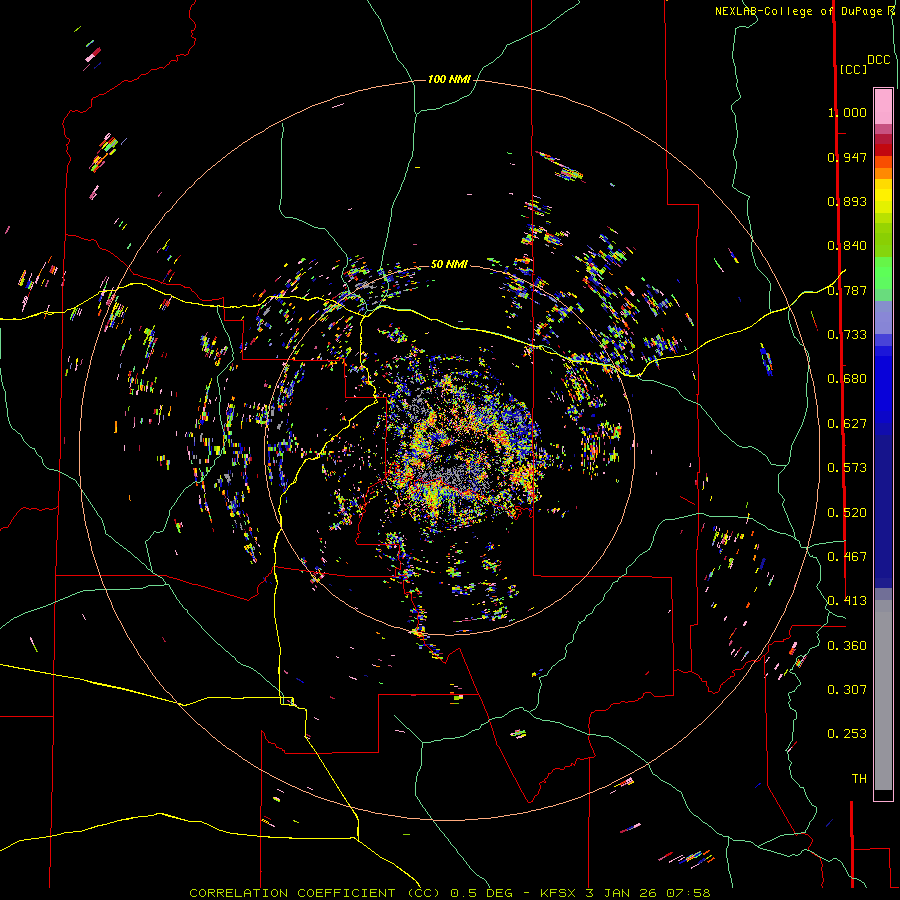Viewport: 900px width, 900px height.
Task: Click the 0.573 scale value
Action: (847, 468)
